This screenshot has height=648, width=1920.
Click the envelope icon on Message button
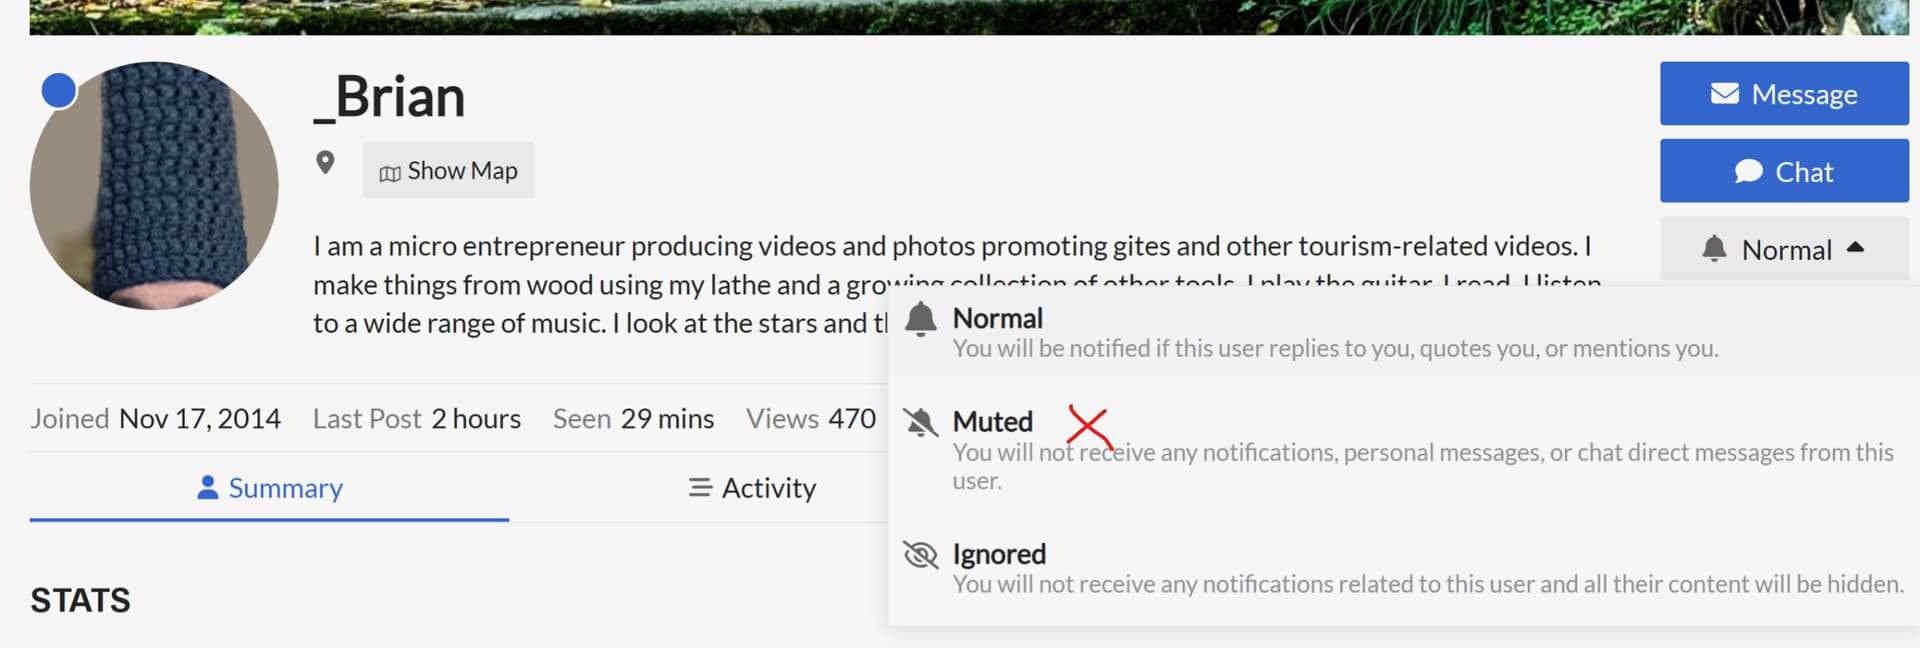1724,94
